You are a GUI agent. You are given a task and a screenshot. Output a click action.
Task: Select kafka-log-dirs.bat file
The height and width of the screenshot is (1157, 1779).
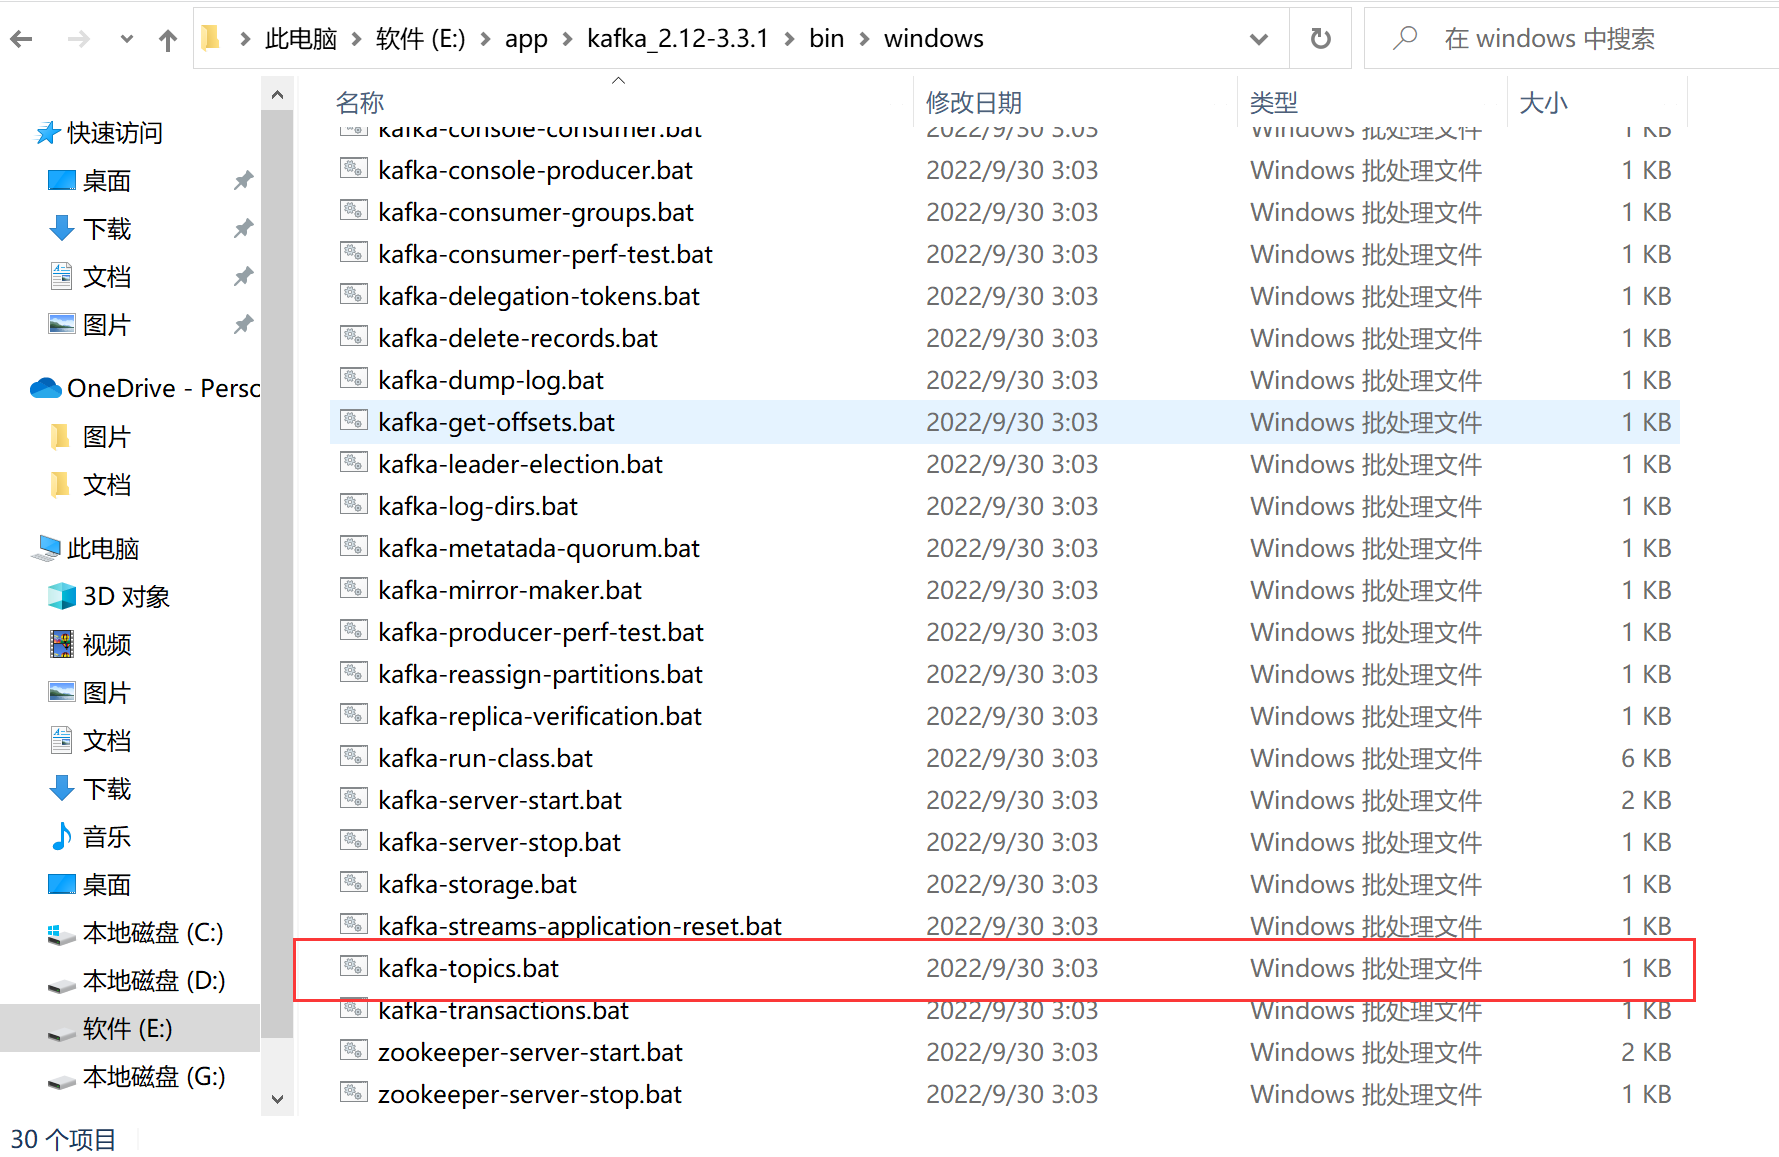click(x=1004, y=507)
